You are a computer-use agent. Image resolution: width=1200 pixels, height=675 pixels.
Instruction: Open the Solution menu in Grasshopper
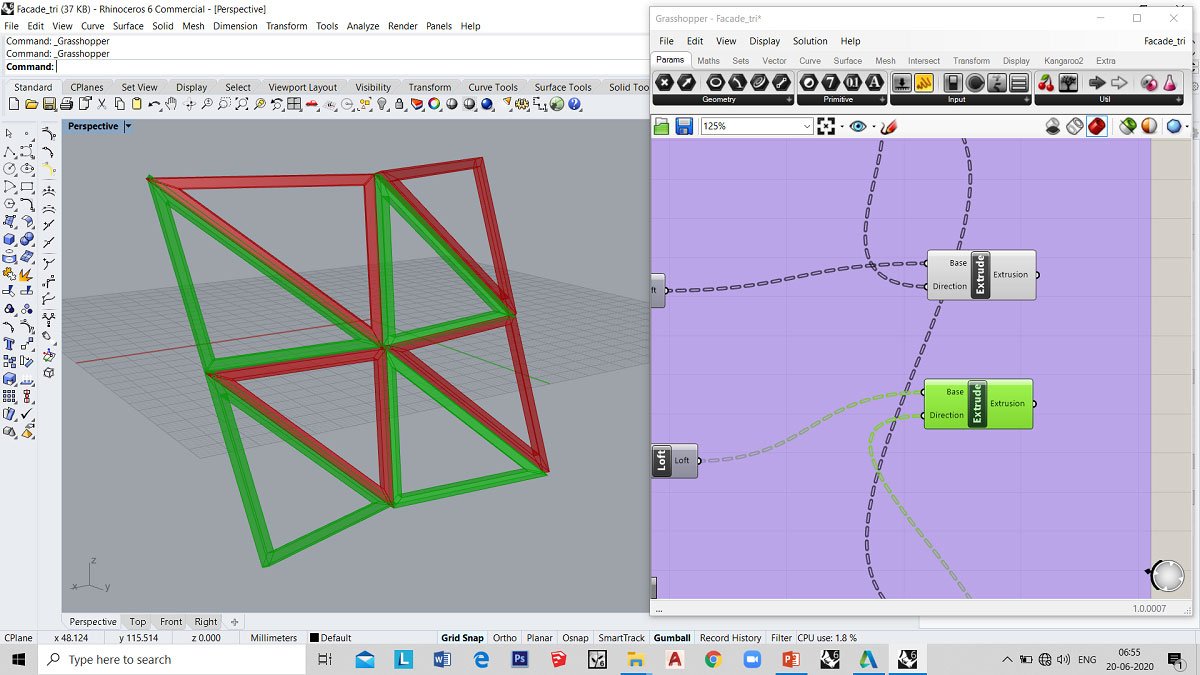(x=809, y=41)
